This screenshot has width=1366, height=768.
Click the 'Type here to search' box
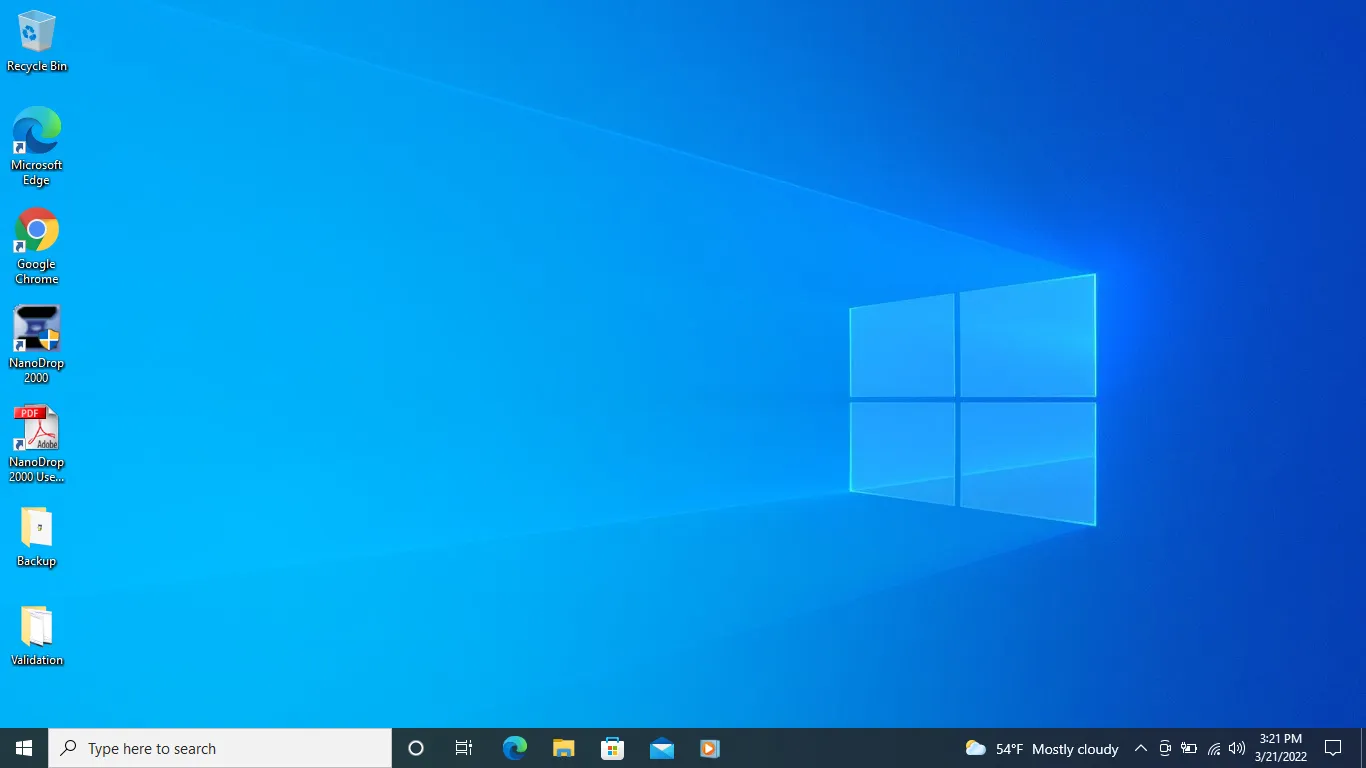coord(220,748)
